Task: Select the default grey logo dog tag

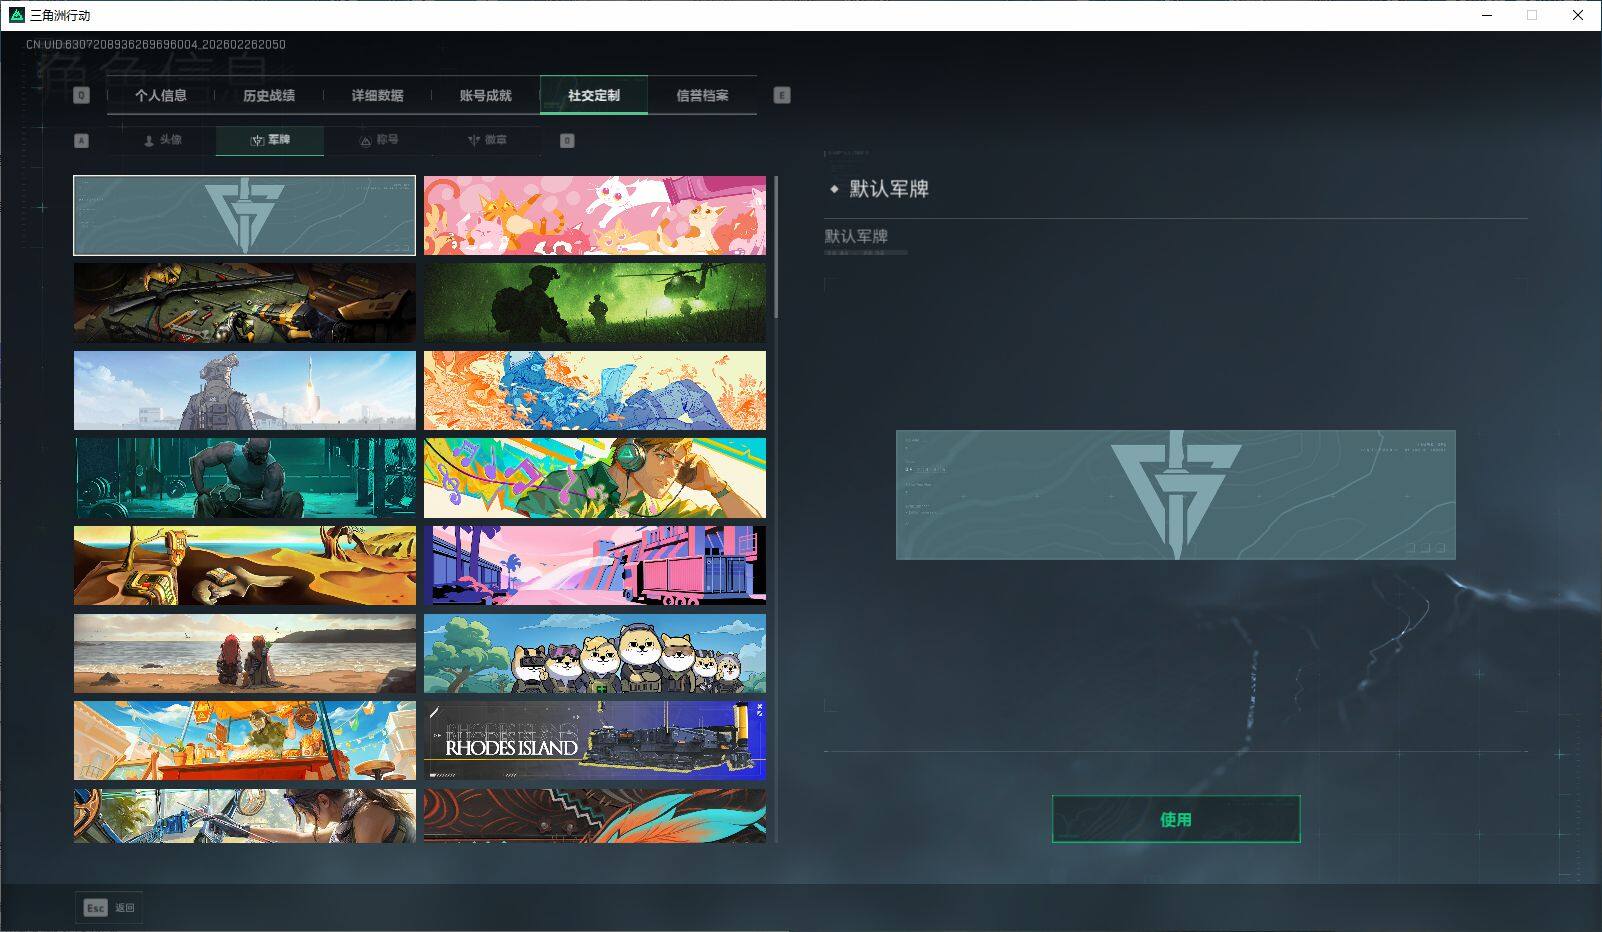Action: click(245, 215)
